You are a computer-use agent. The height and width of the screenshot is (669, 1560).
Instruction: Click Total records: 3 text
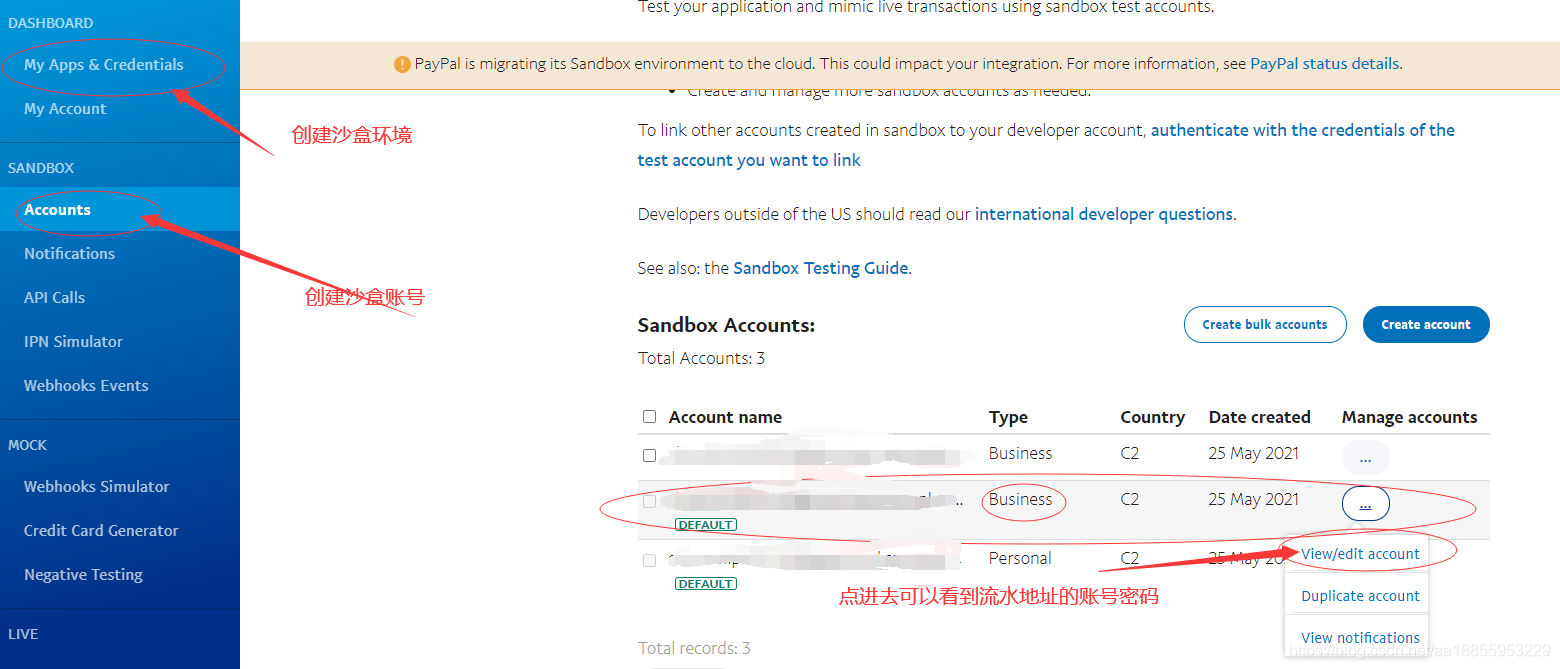click(694, 648)
